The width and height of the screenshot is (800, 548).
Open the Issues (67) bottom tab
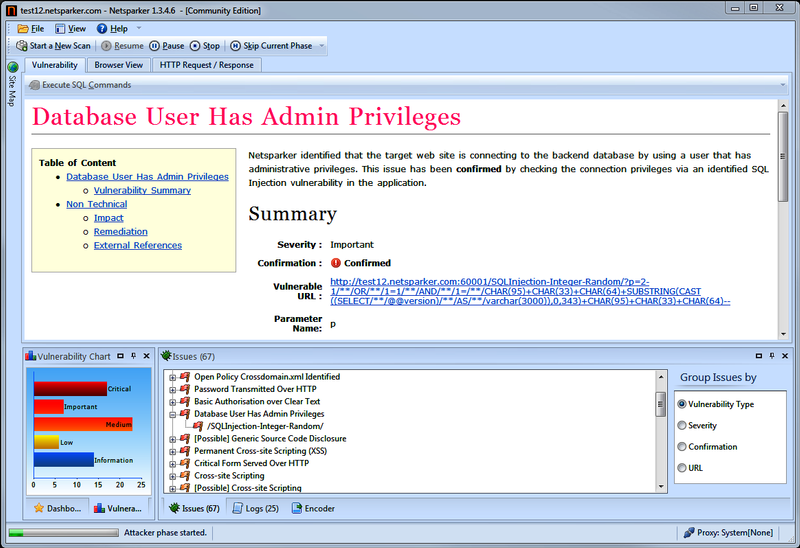194,509
